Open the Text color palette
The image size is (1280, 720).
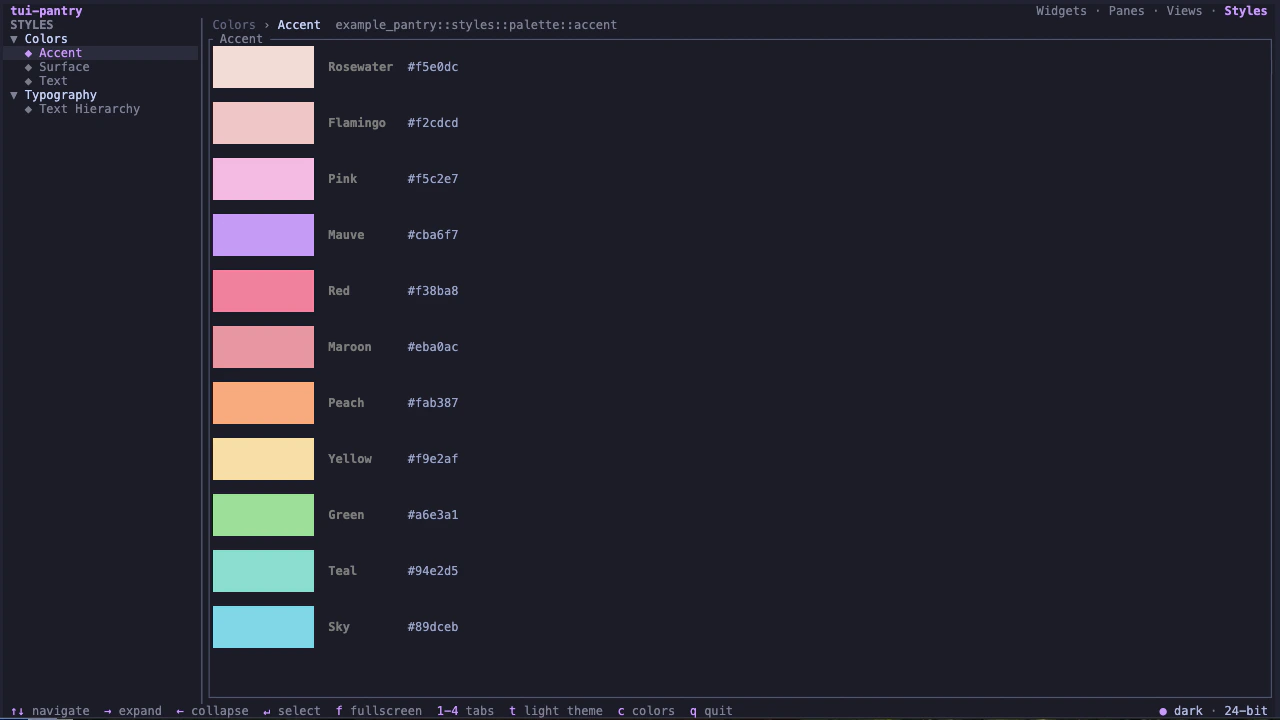(53, 81)
